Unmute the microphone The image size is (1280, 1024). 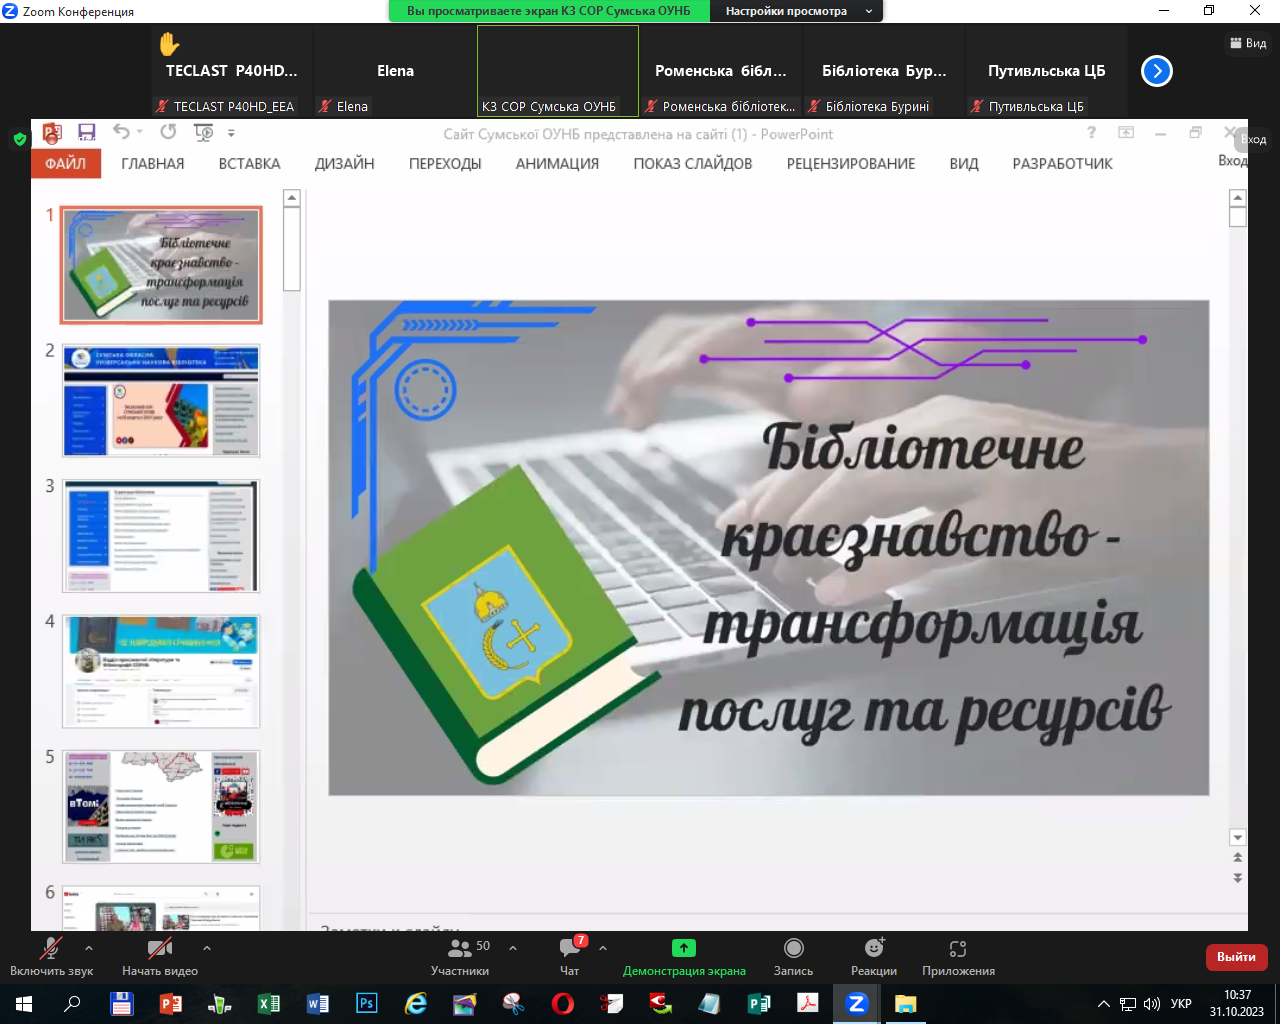click(50, 948)
